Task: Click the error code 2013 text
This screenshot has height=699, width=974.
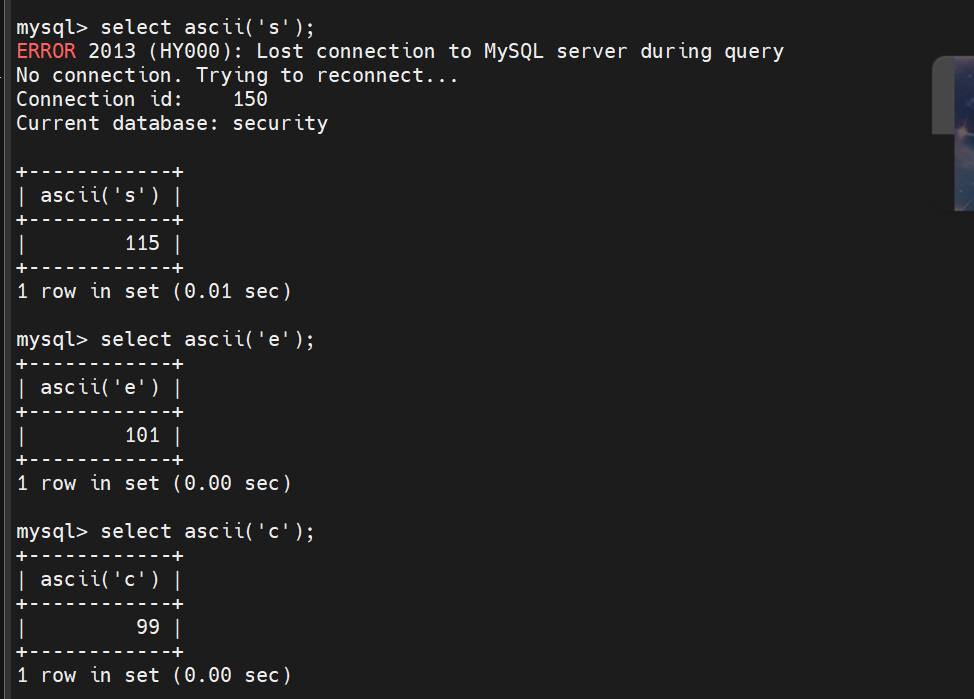Action: coord(112,52)
